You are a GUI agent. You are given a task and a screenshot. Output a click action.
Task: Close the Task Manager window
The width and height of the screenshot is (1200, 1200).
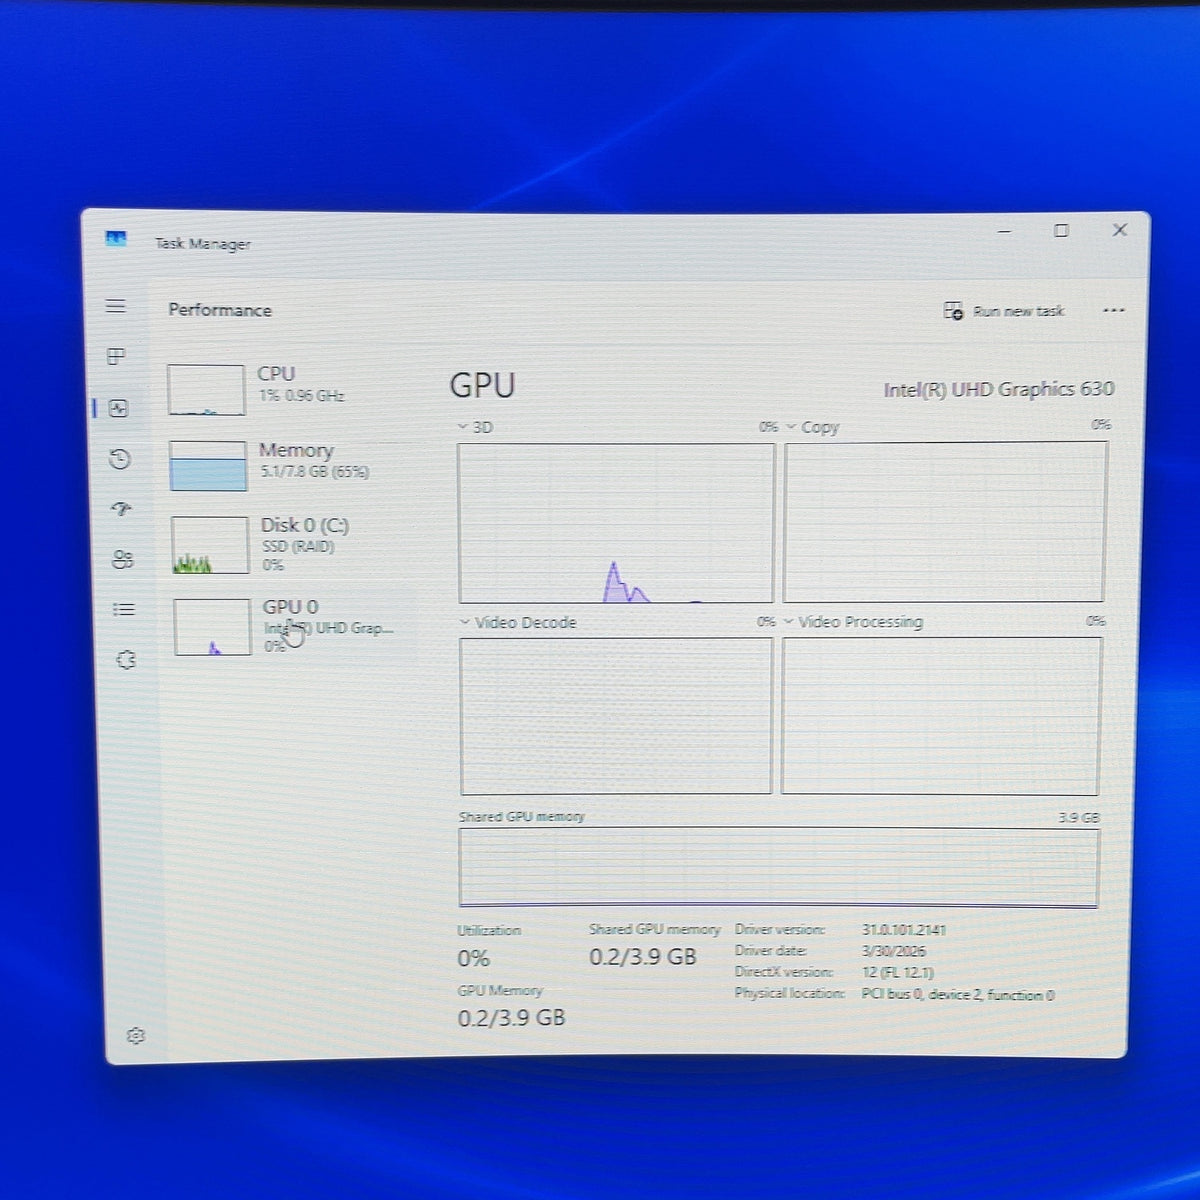coord(1120,229)
